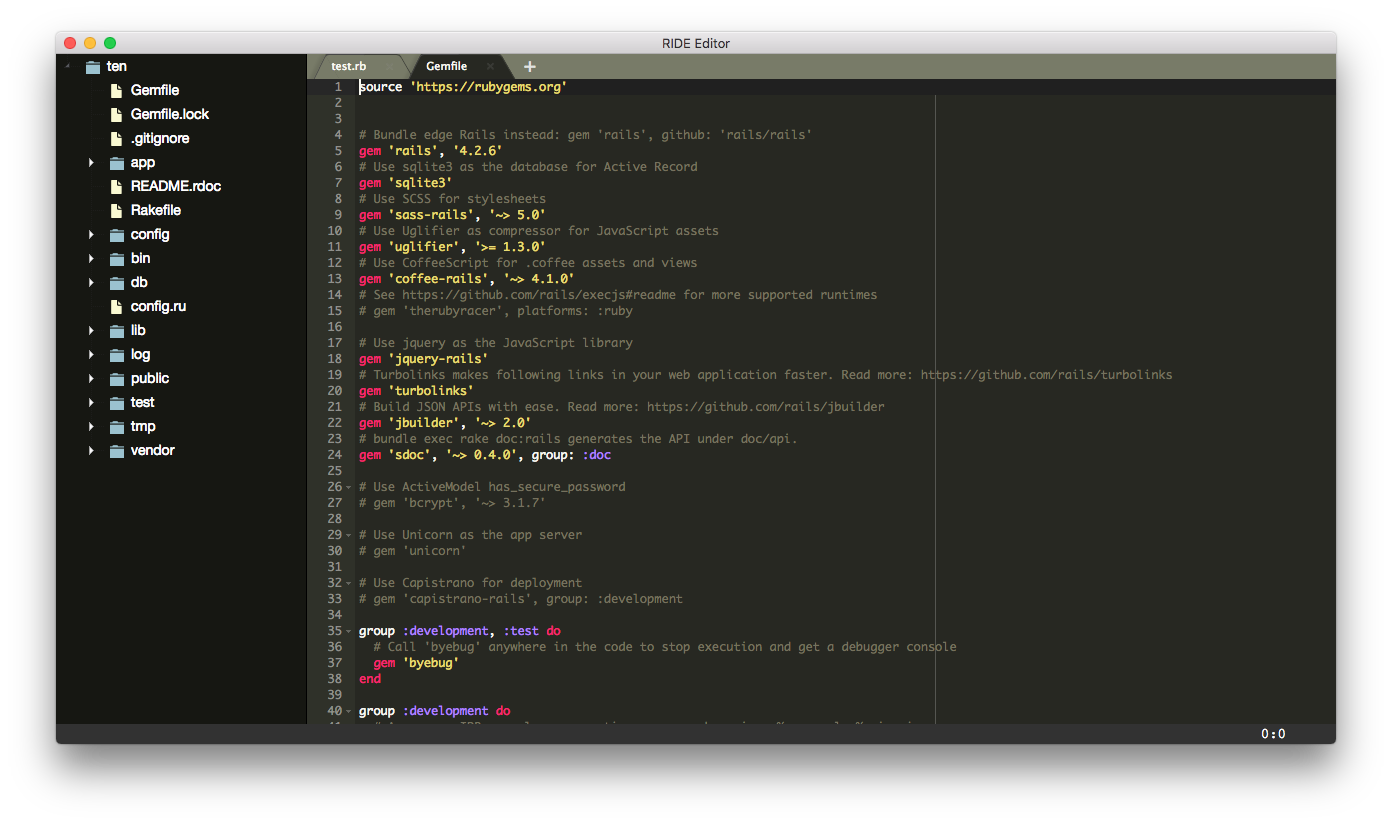Click the config.ru file icon
Screen dimensions: 1392x824
[x=116, y=306]
